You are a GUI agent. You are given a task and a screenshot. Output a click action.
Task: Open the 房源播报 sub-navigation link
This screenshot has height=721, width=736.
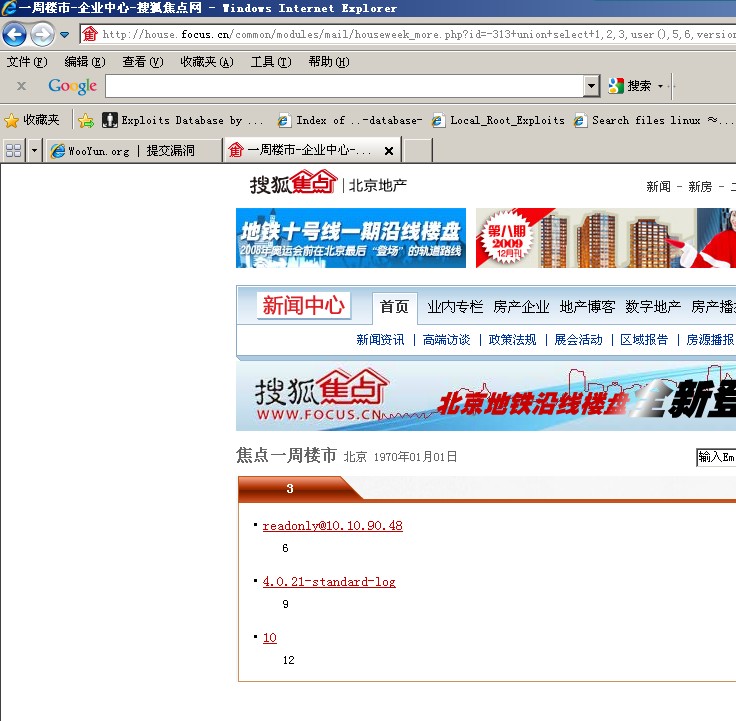click(x=710, y=340)
